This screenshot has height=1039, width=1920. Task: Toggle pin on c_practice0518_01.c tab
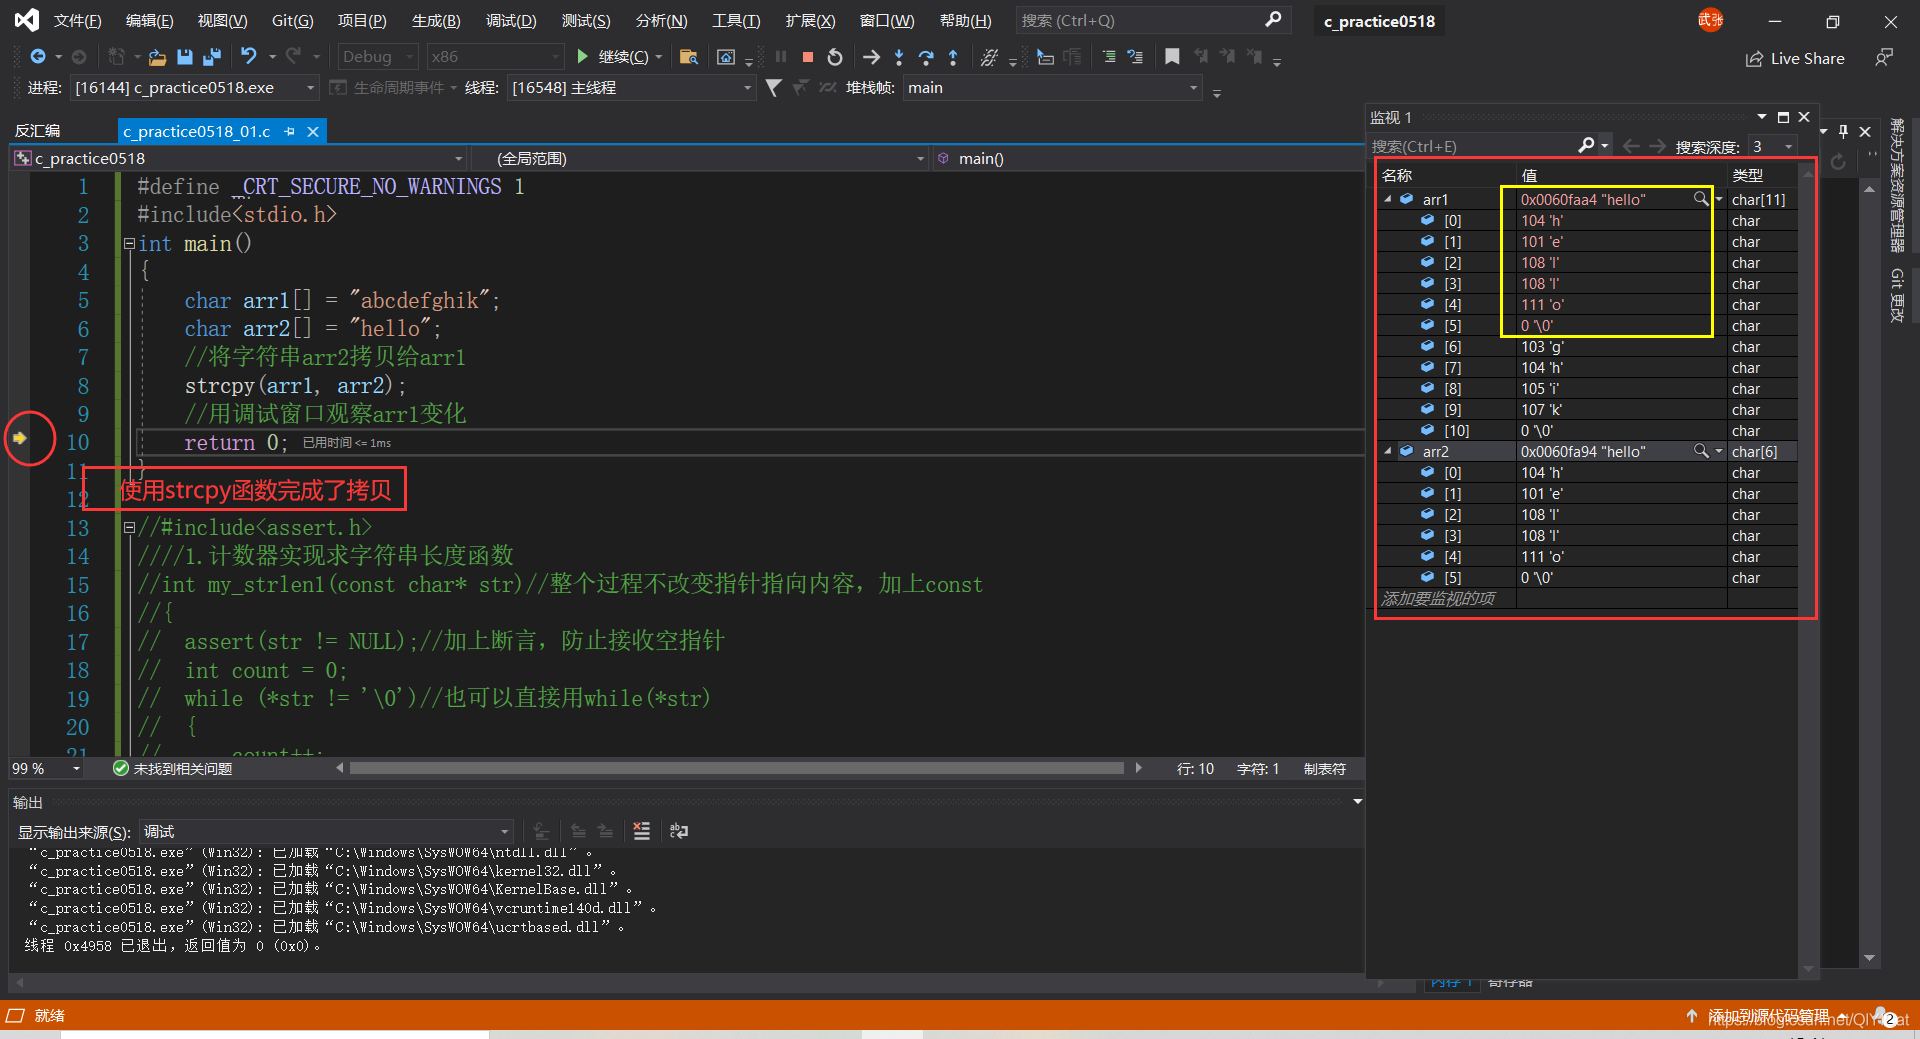tap(290, 131)
